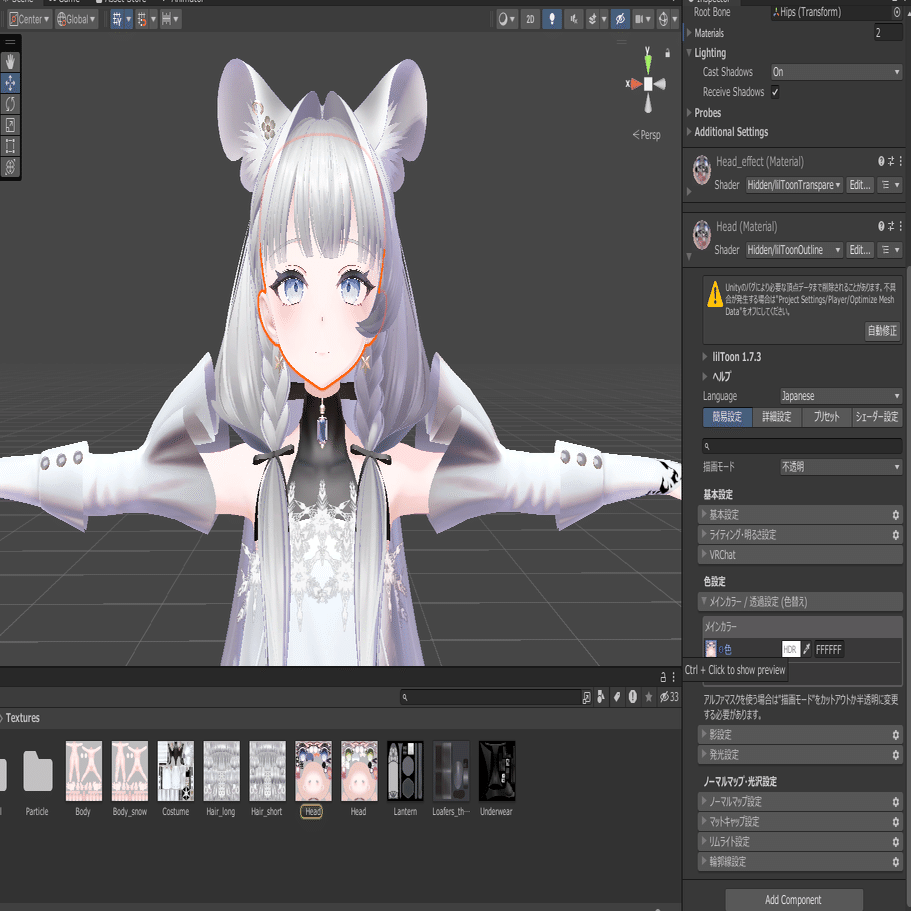Image resolution: width=911 pixels, height=911 pixels.
Task: Click gear icon on 輪郭線設定 row
Action: pos(895,862)
